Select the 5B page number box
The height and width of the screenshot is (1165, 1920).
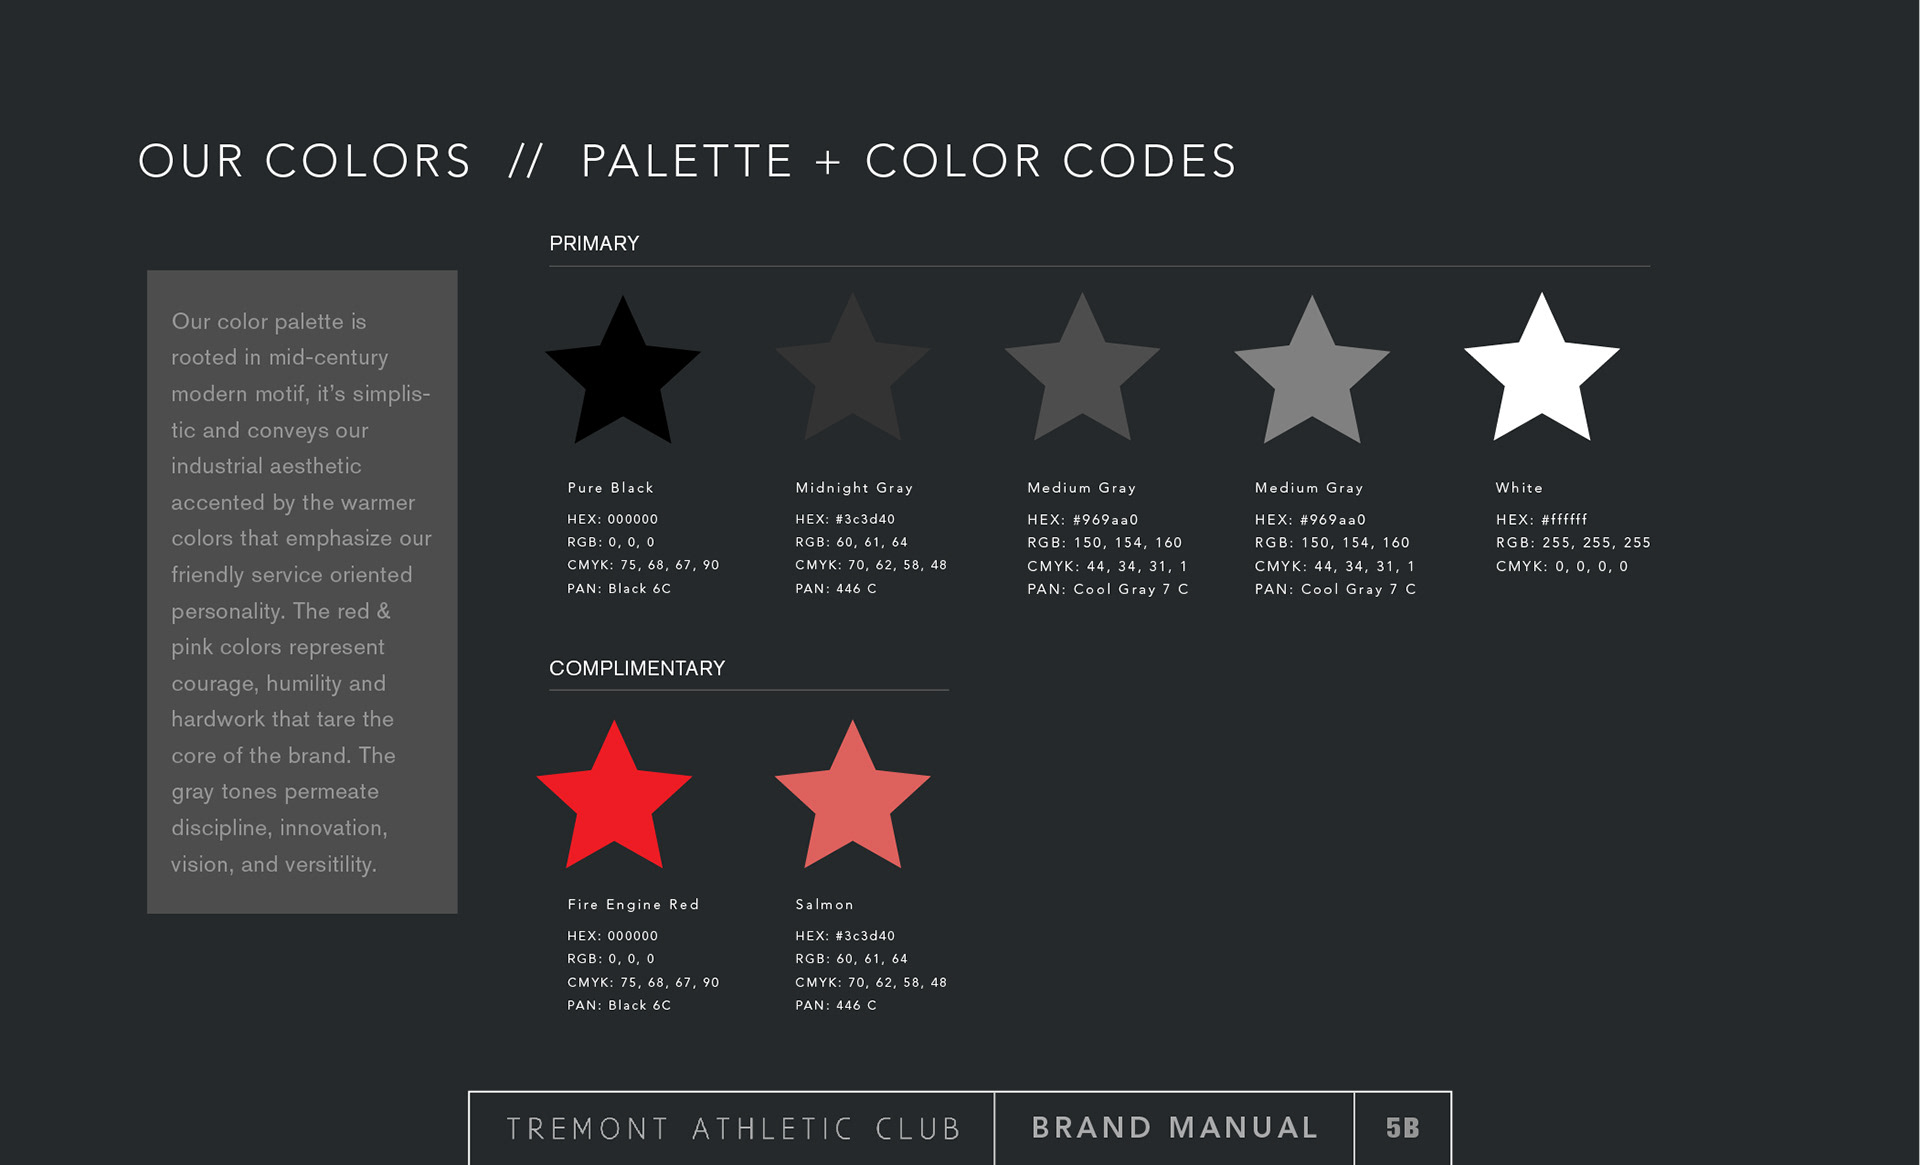[x=1402, y=1129]
